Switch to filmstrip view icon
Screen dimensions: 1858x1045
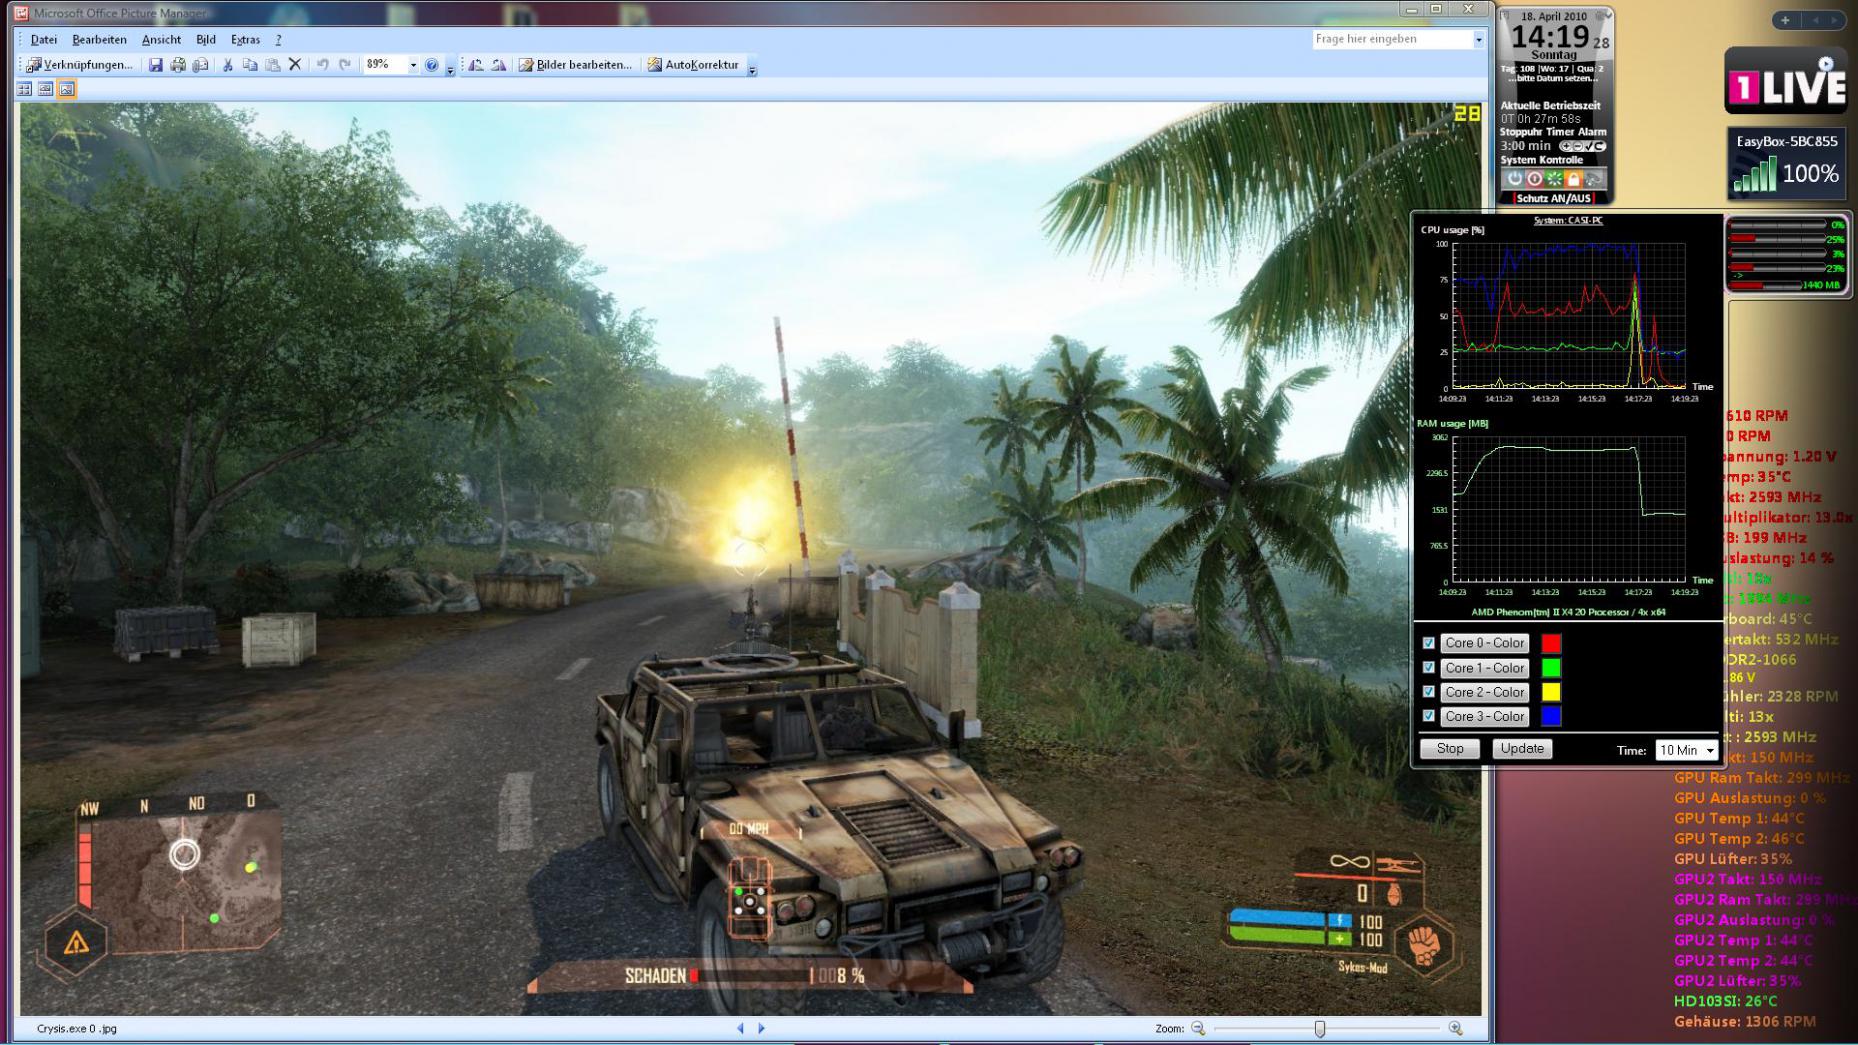coord(46,89)
